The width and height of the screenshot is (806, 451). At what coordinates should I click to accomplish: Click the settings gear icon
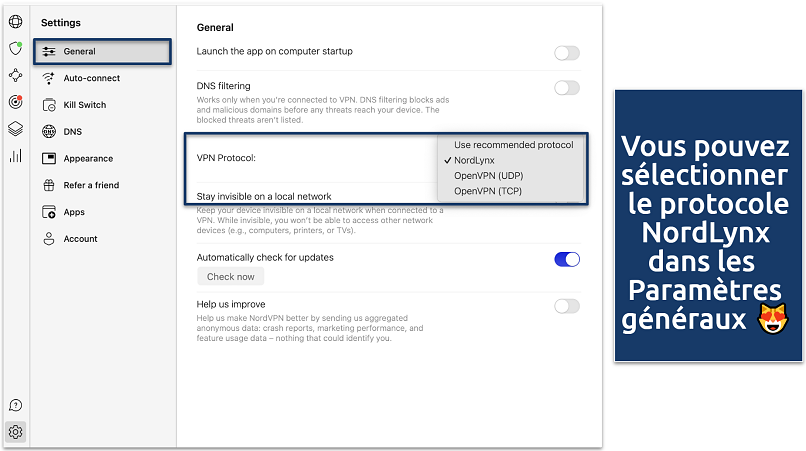click(15, 432)
